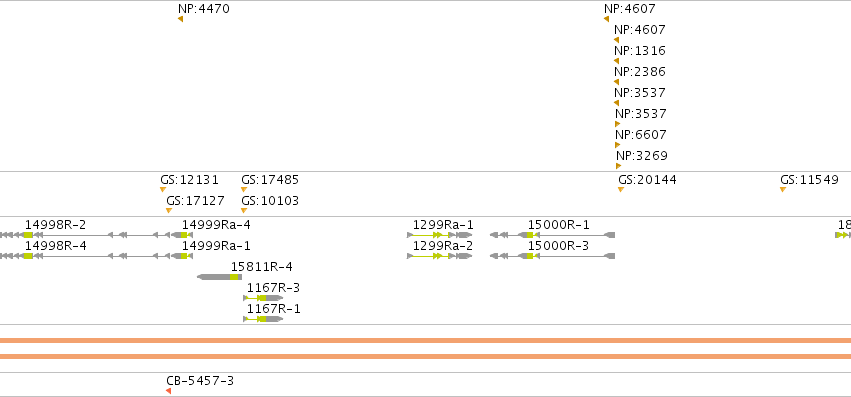Select the 14998R-2 transcript glyph
This screenshot has height=397, width=851.
[85, 235]
